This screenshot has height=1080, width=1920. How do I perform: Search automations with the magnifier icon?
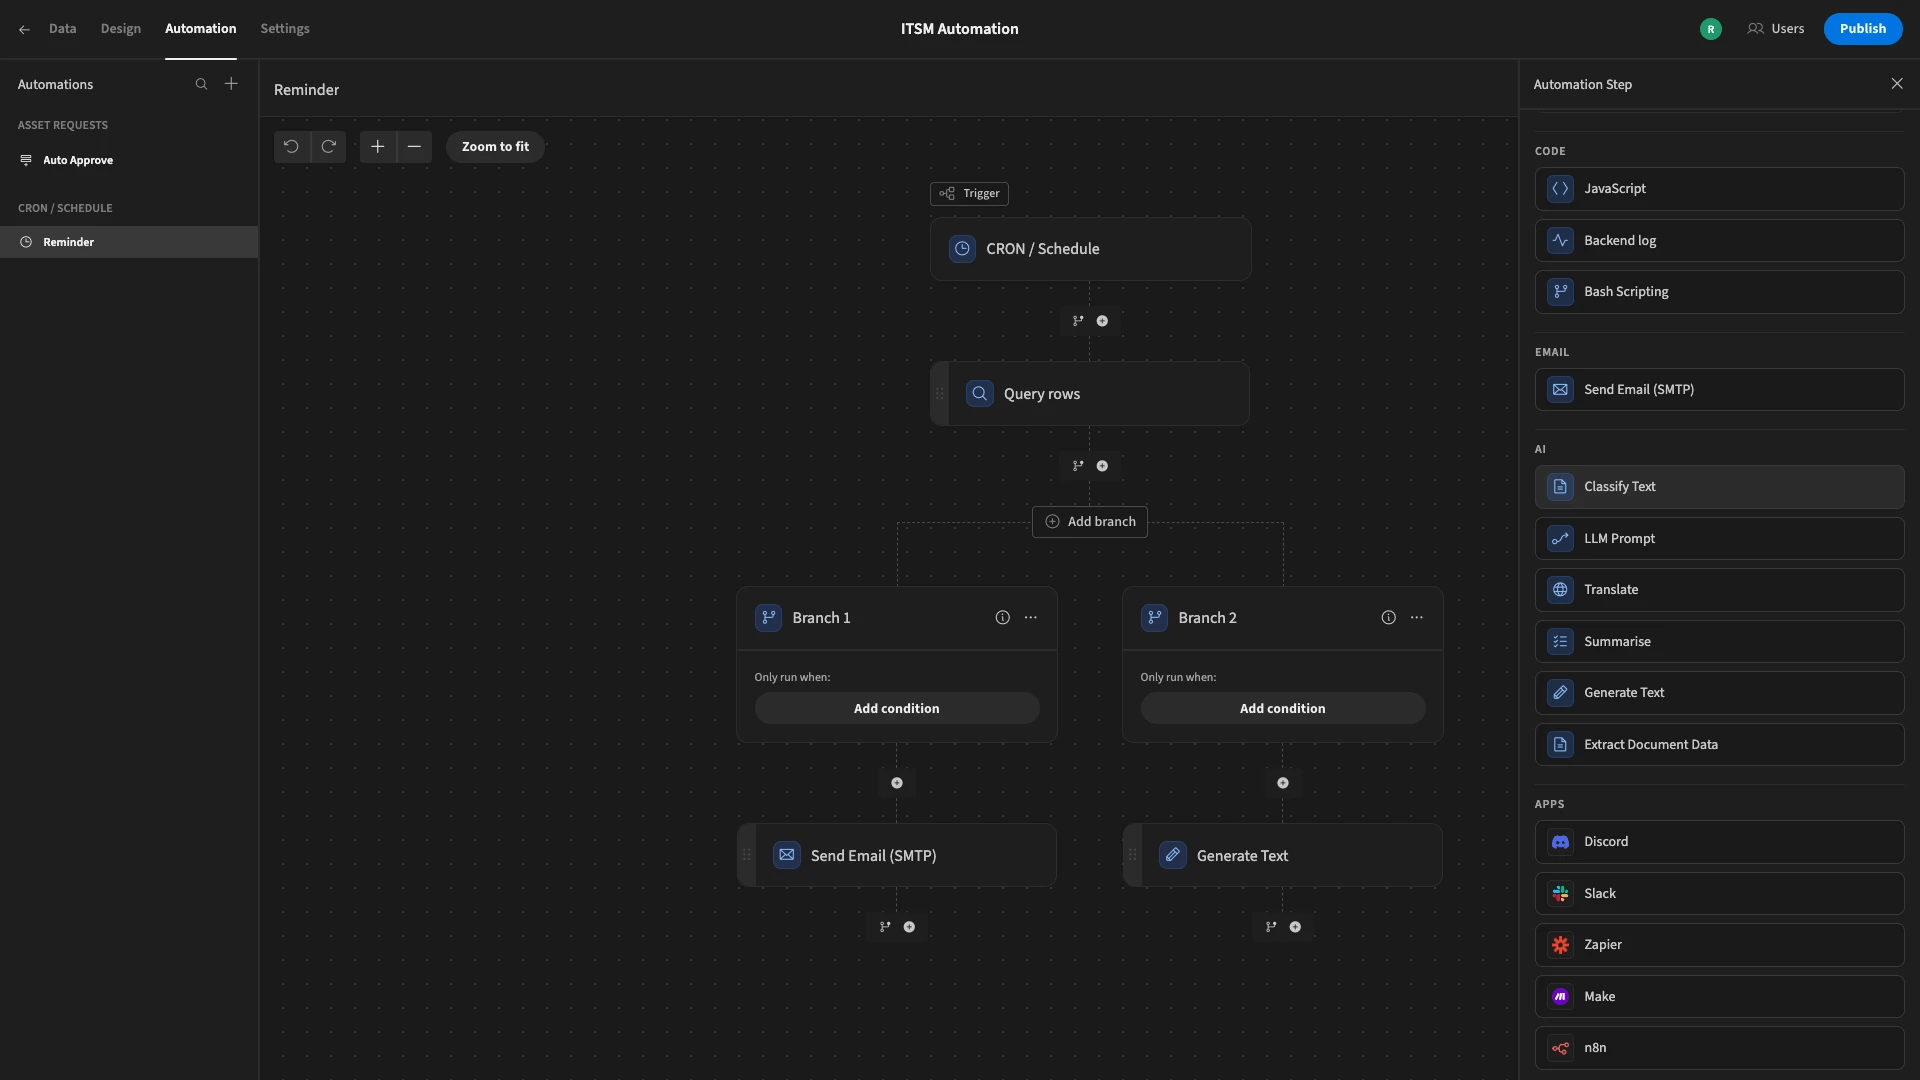(x=201, y=84)
